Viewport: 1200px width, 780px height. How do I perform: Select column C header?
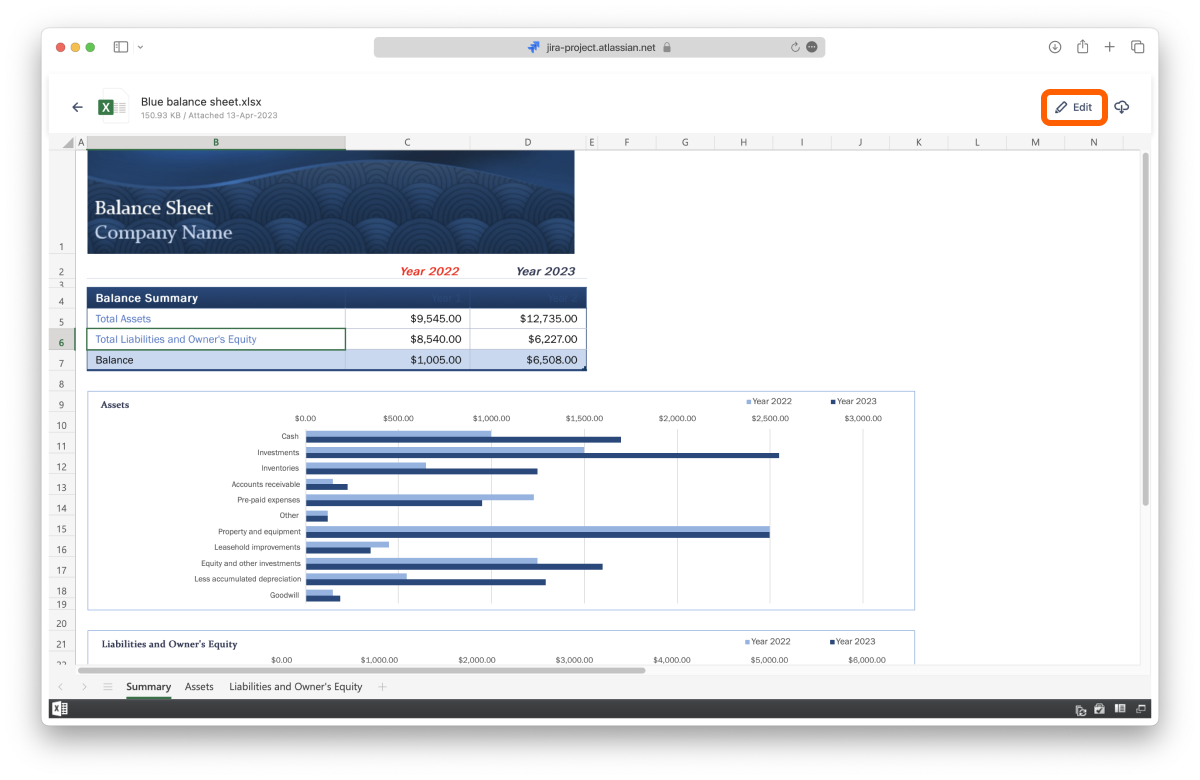407,142
